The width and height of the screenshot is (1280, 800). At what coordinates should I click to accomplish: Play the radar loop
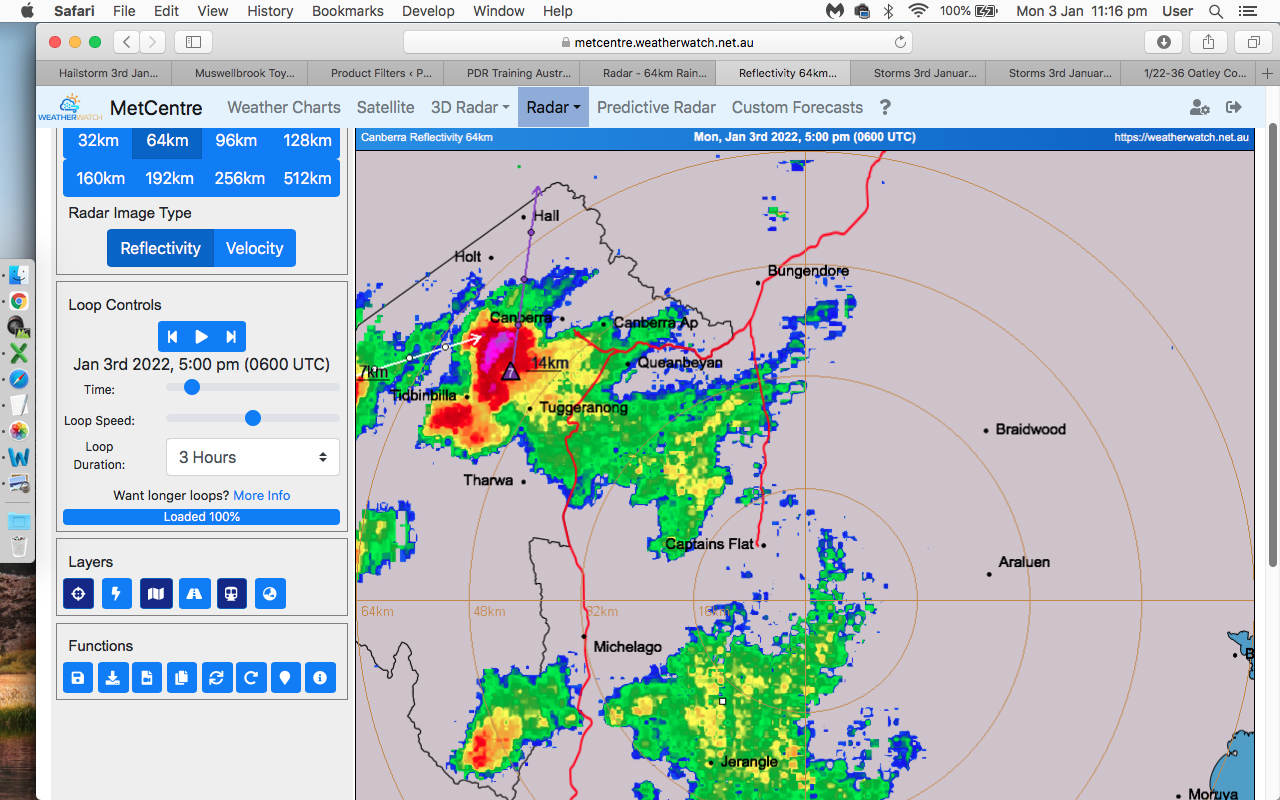click(x=202, y=337)
